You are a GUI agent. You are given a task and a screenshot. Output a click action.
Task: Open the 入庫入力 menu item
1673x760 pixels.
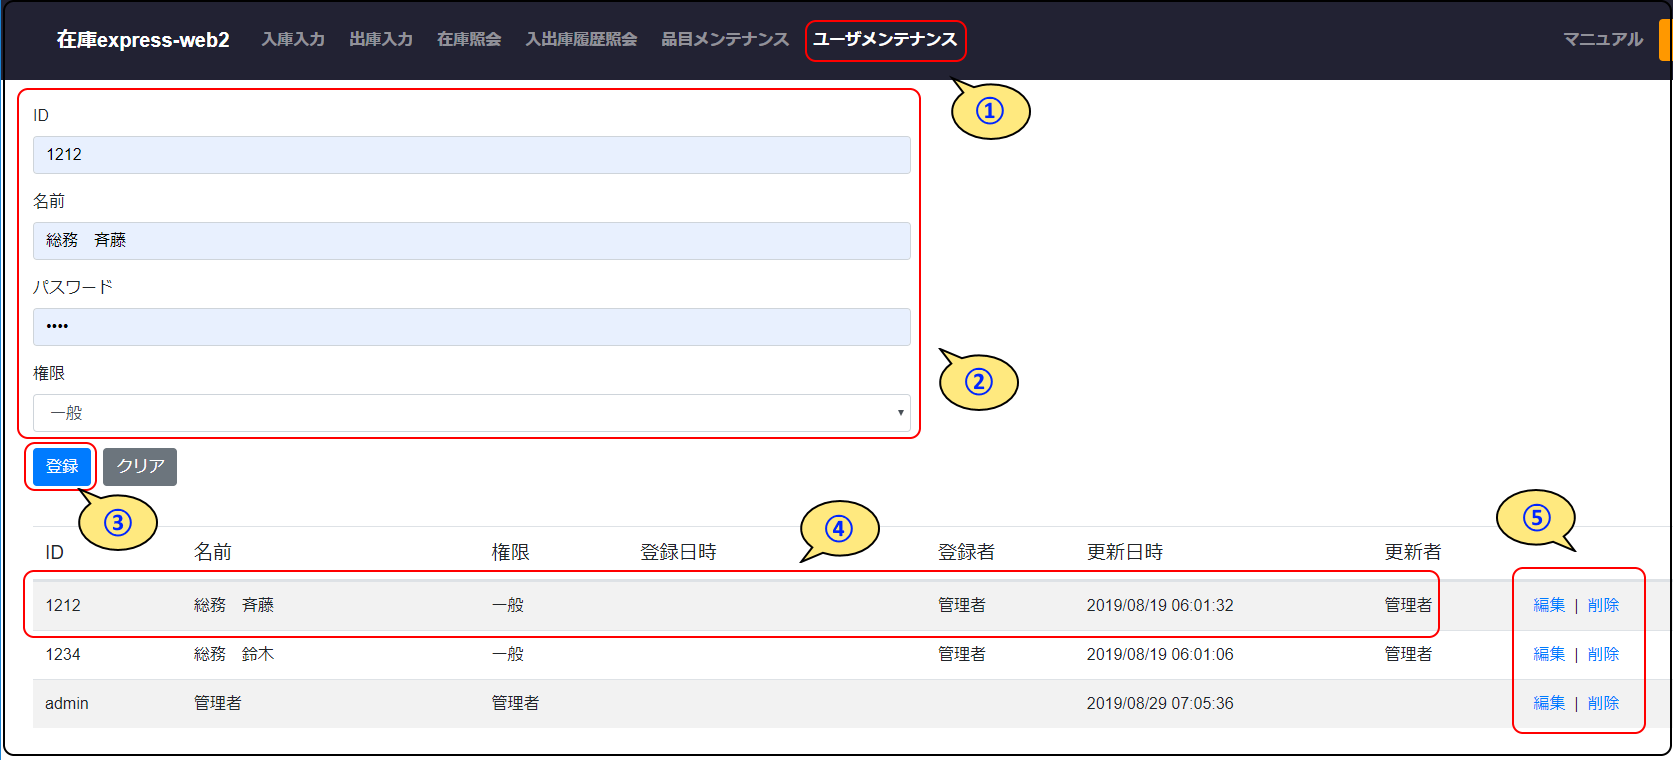[293, 39]
